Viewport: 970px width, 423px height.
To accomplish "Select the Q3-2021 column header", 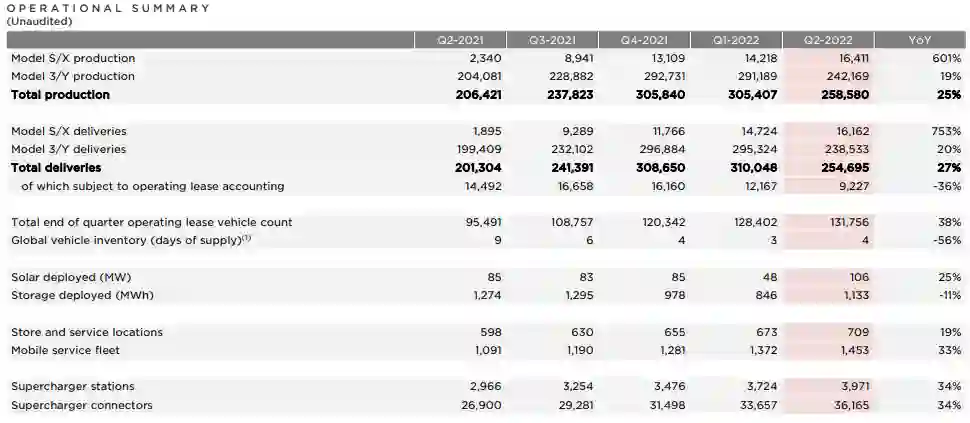I will click(551, 40).
